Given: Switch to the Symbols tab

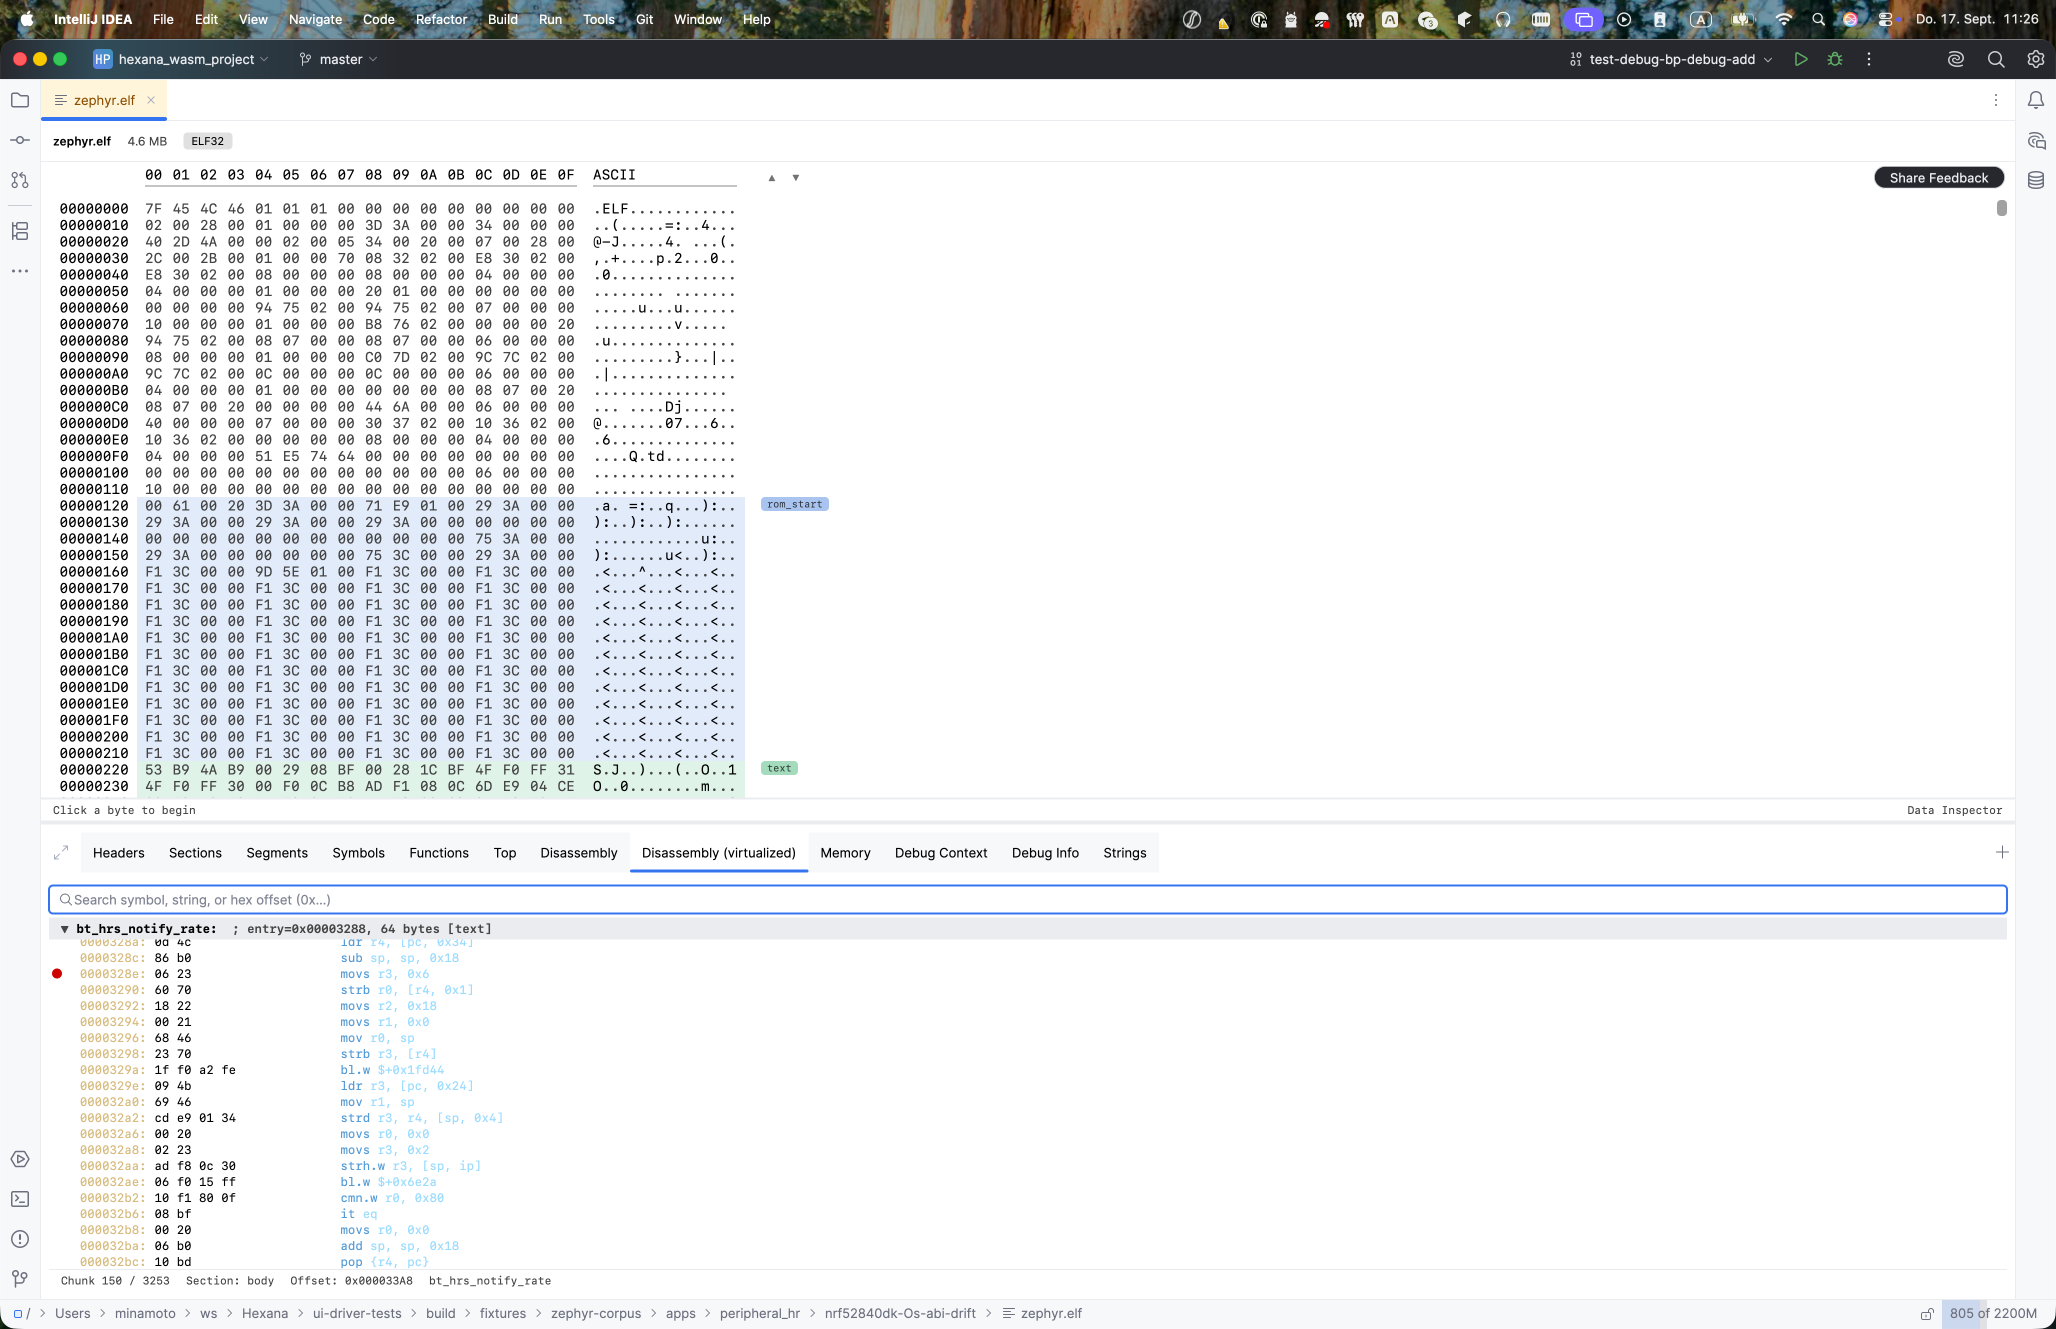Looking at the screenshot, I should 358,853.
